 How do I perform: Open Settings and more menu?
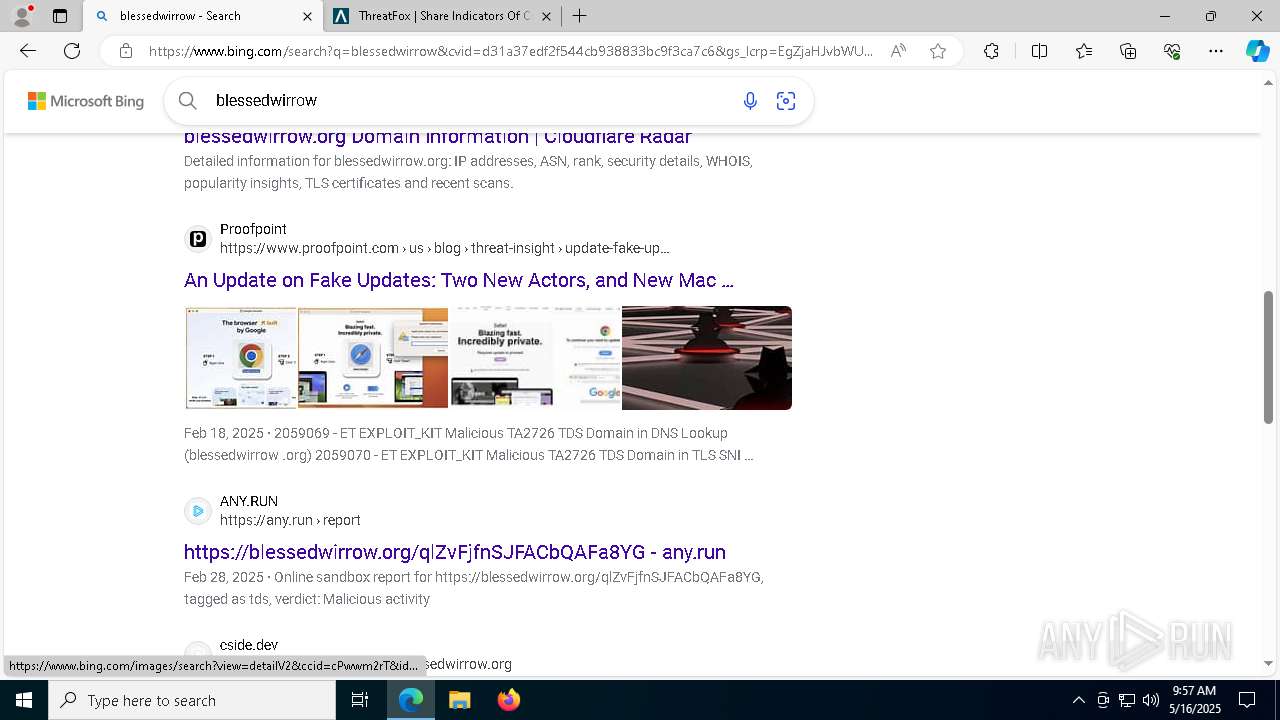[x=1216, y=51]
